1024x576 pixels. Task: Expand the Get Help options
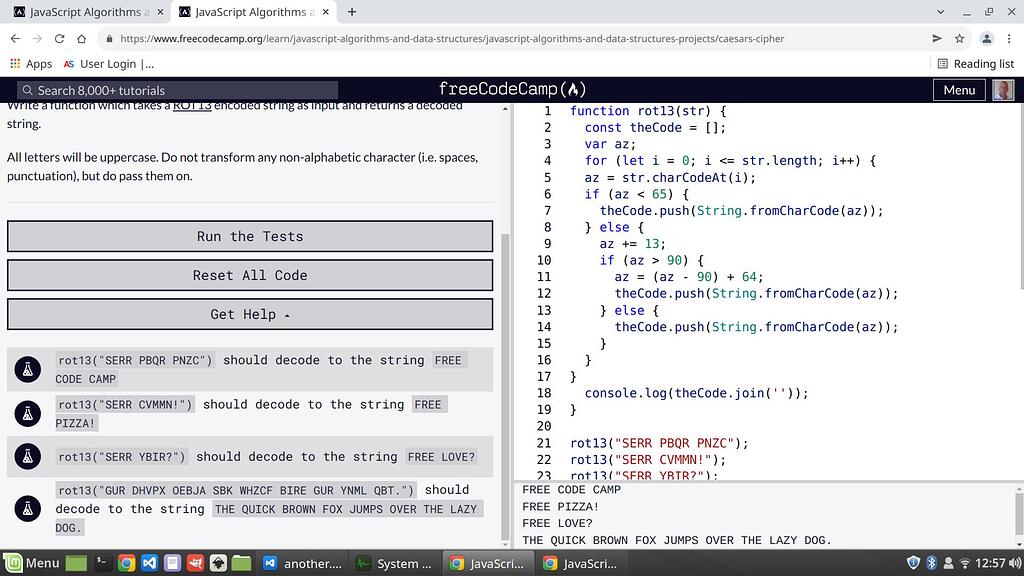click(x=249, y=313)
